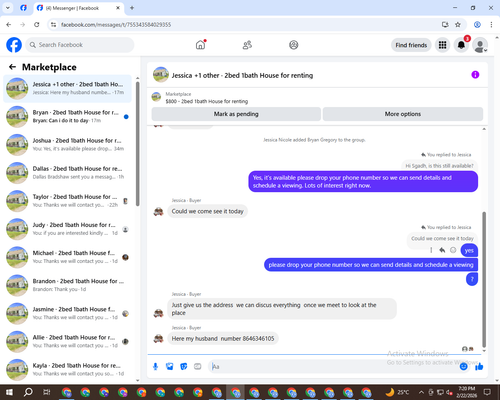The image size is (500, 400).
Task: Open the Friends icon in top navigation
Action: pyautogui.click(x=247, y=45)
